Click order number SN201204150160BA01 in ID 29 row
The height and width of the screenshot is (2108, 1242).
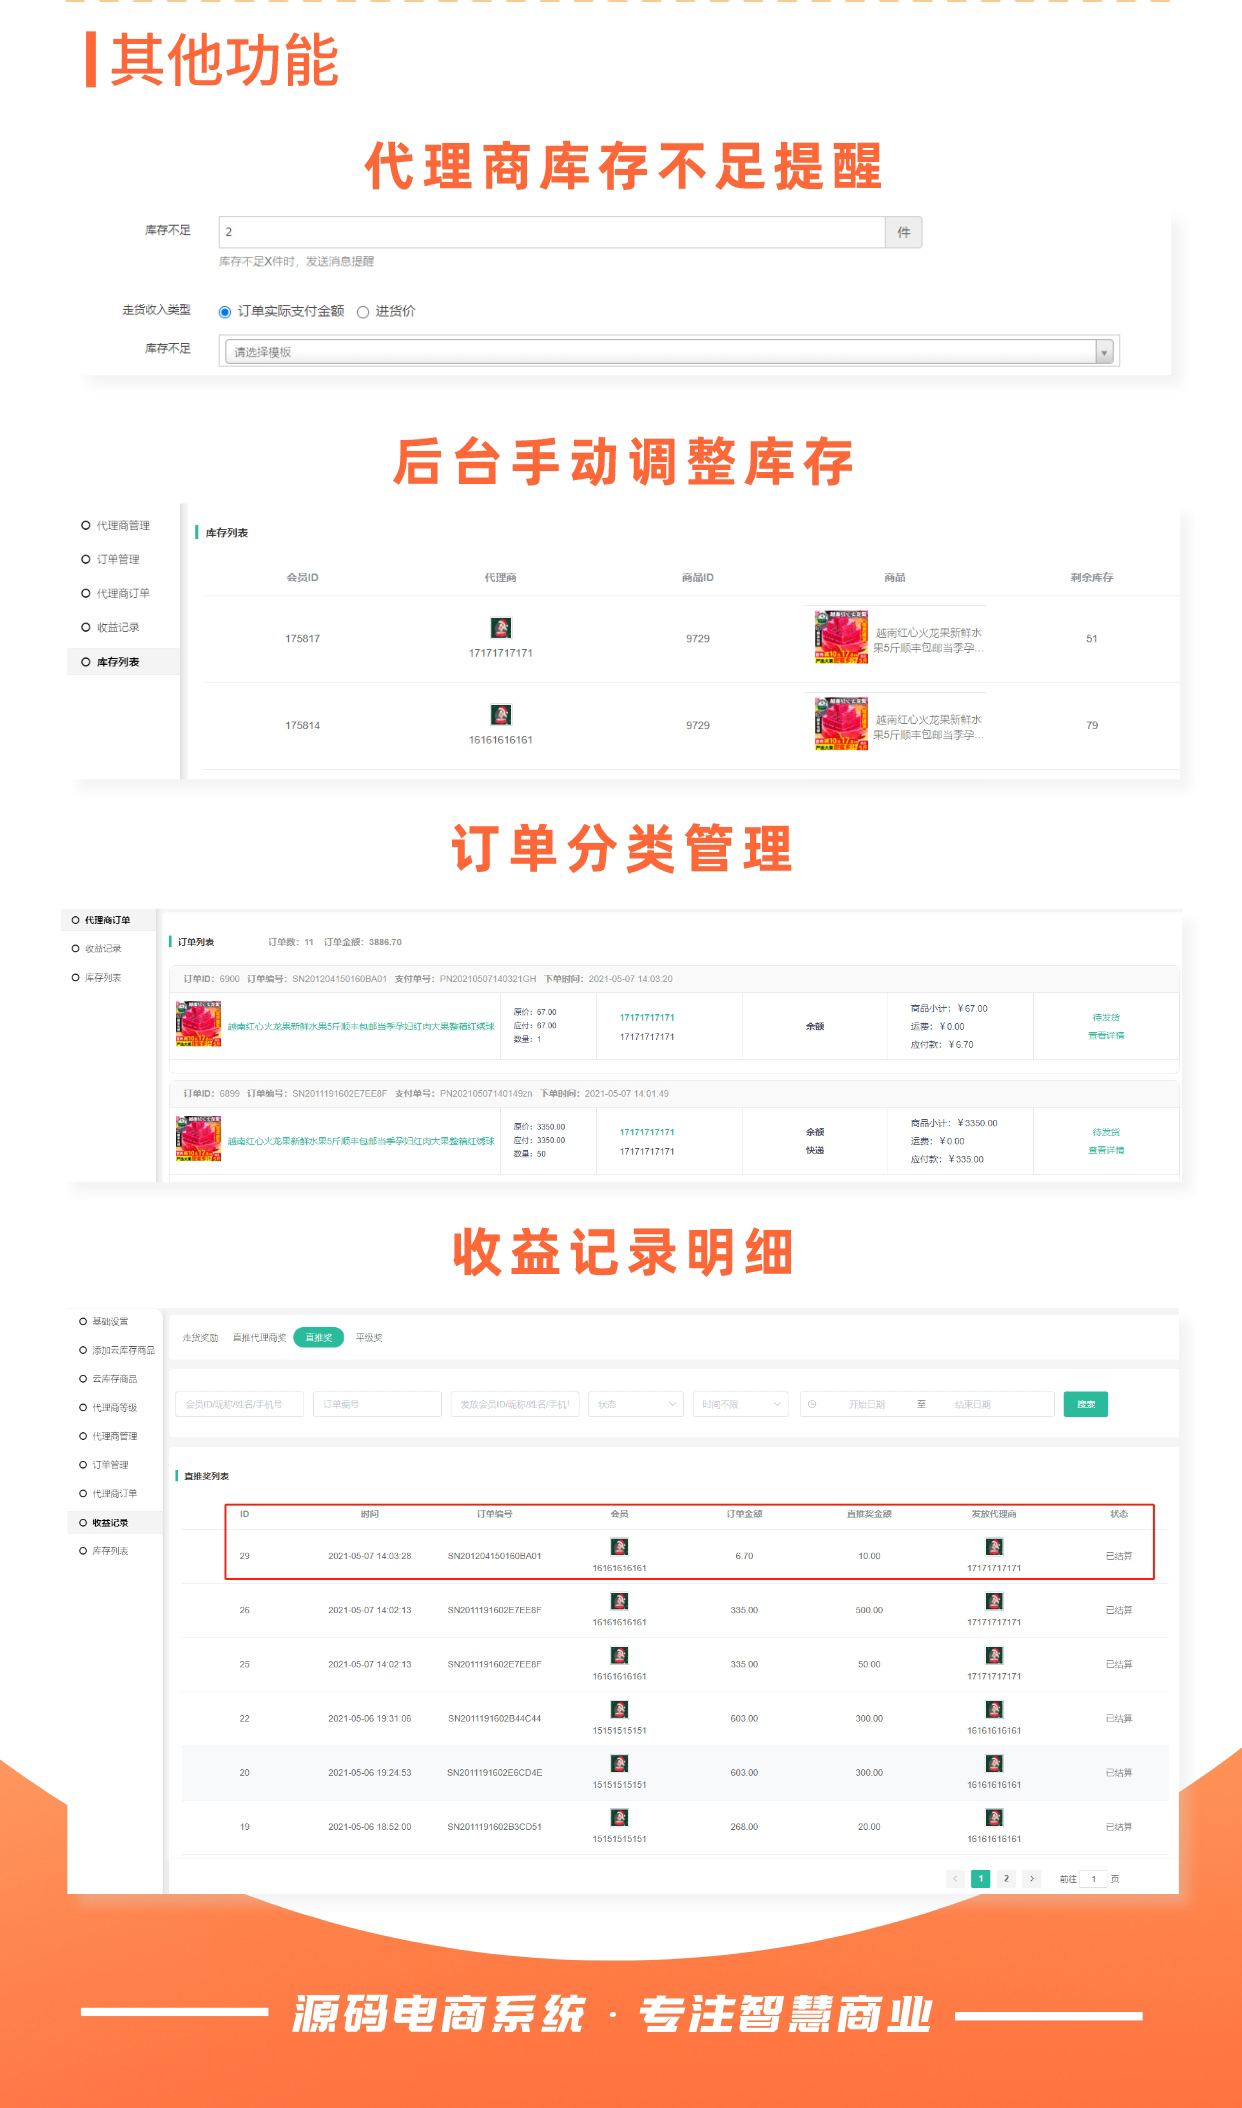click(495, 1556)
